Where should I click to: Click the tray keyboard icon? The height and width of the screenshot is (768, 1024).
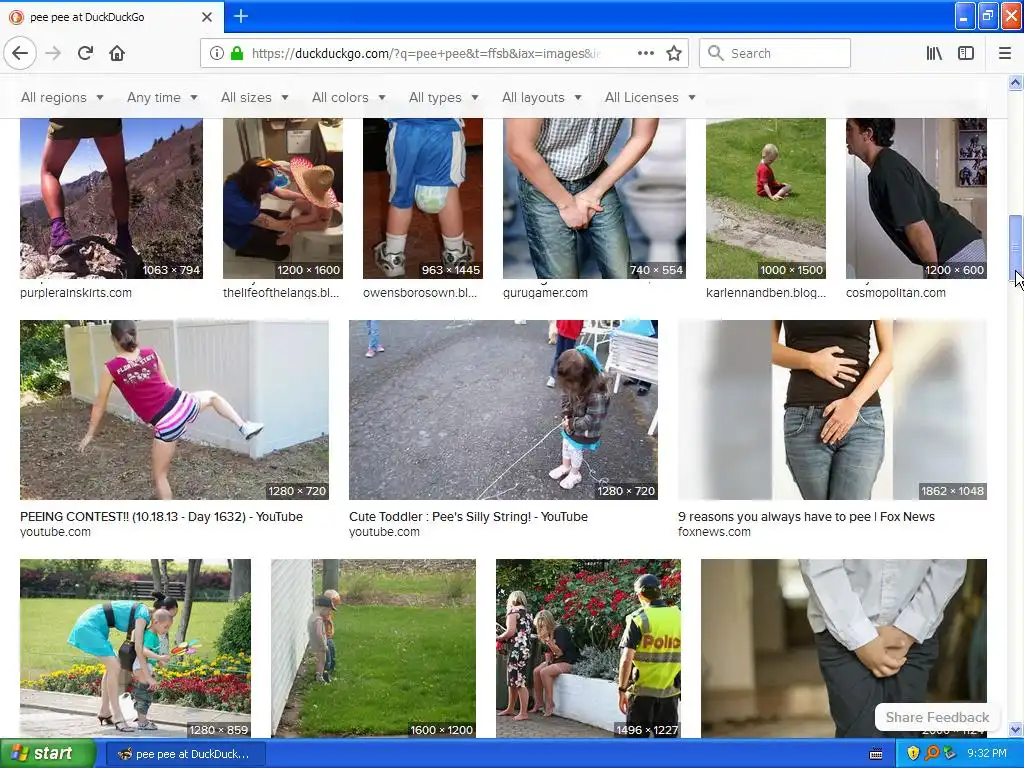(876, 754)
